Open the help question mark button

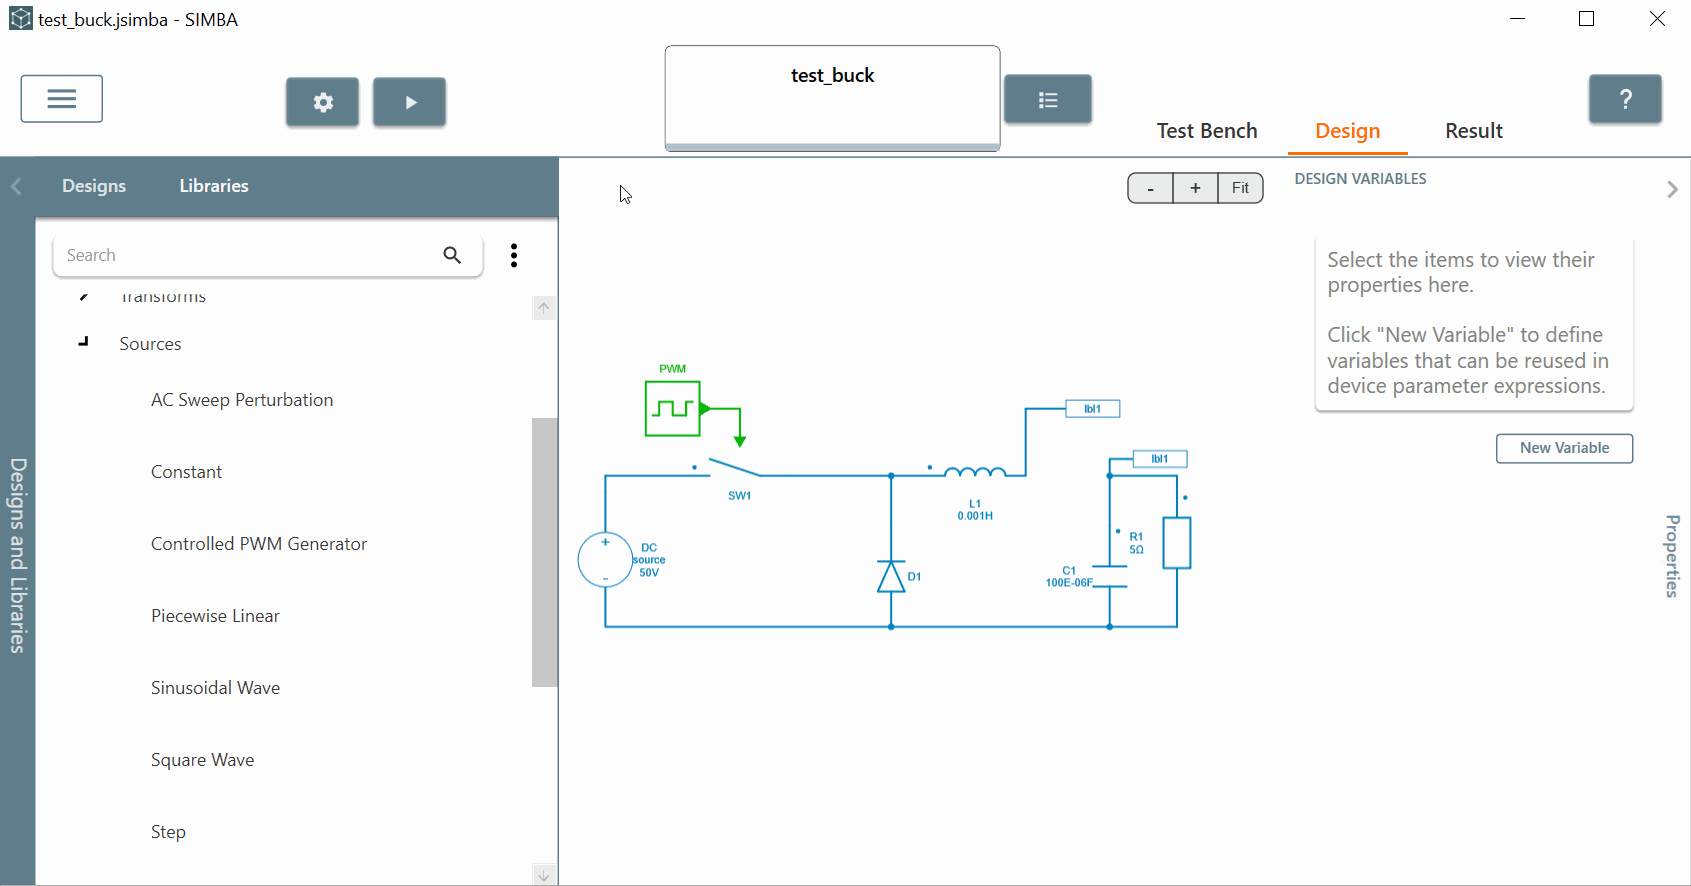(x=1625, y=99)
